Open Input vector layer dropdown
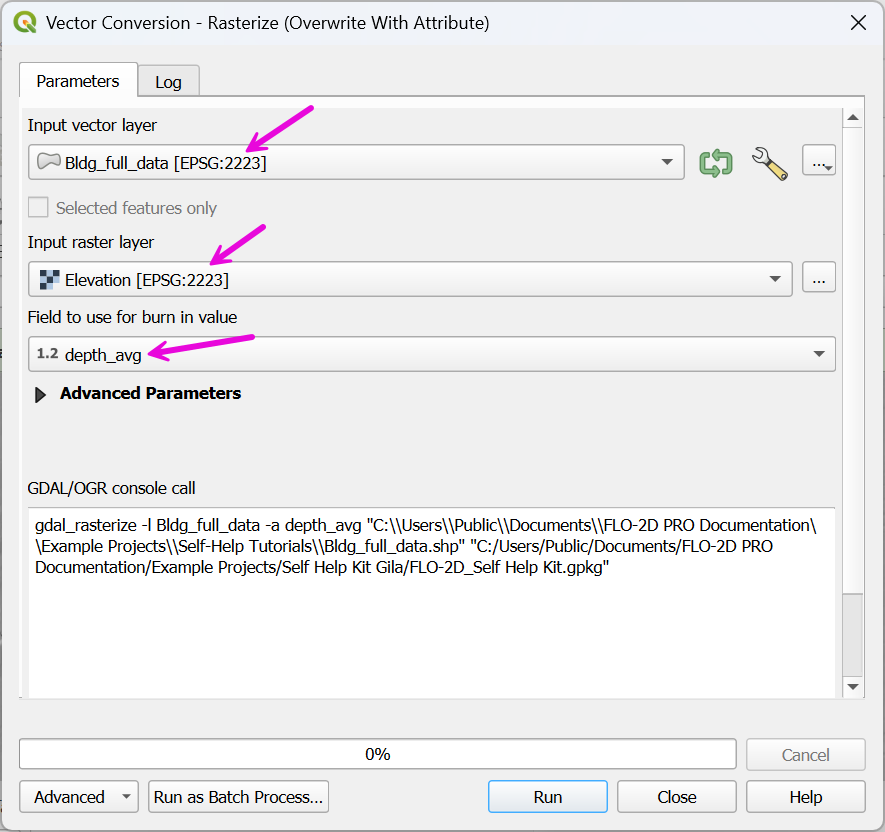 (x=667, y=162)
